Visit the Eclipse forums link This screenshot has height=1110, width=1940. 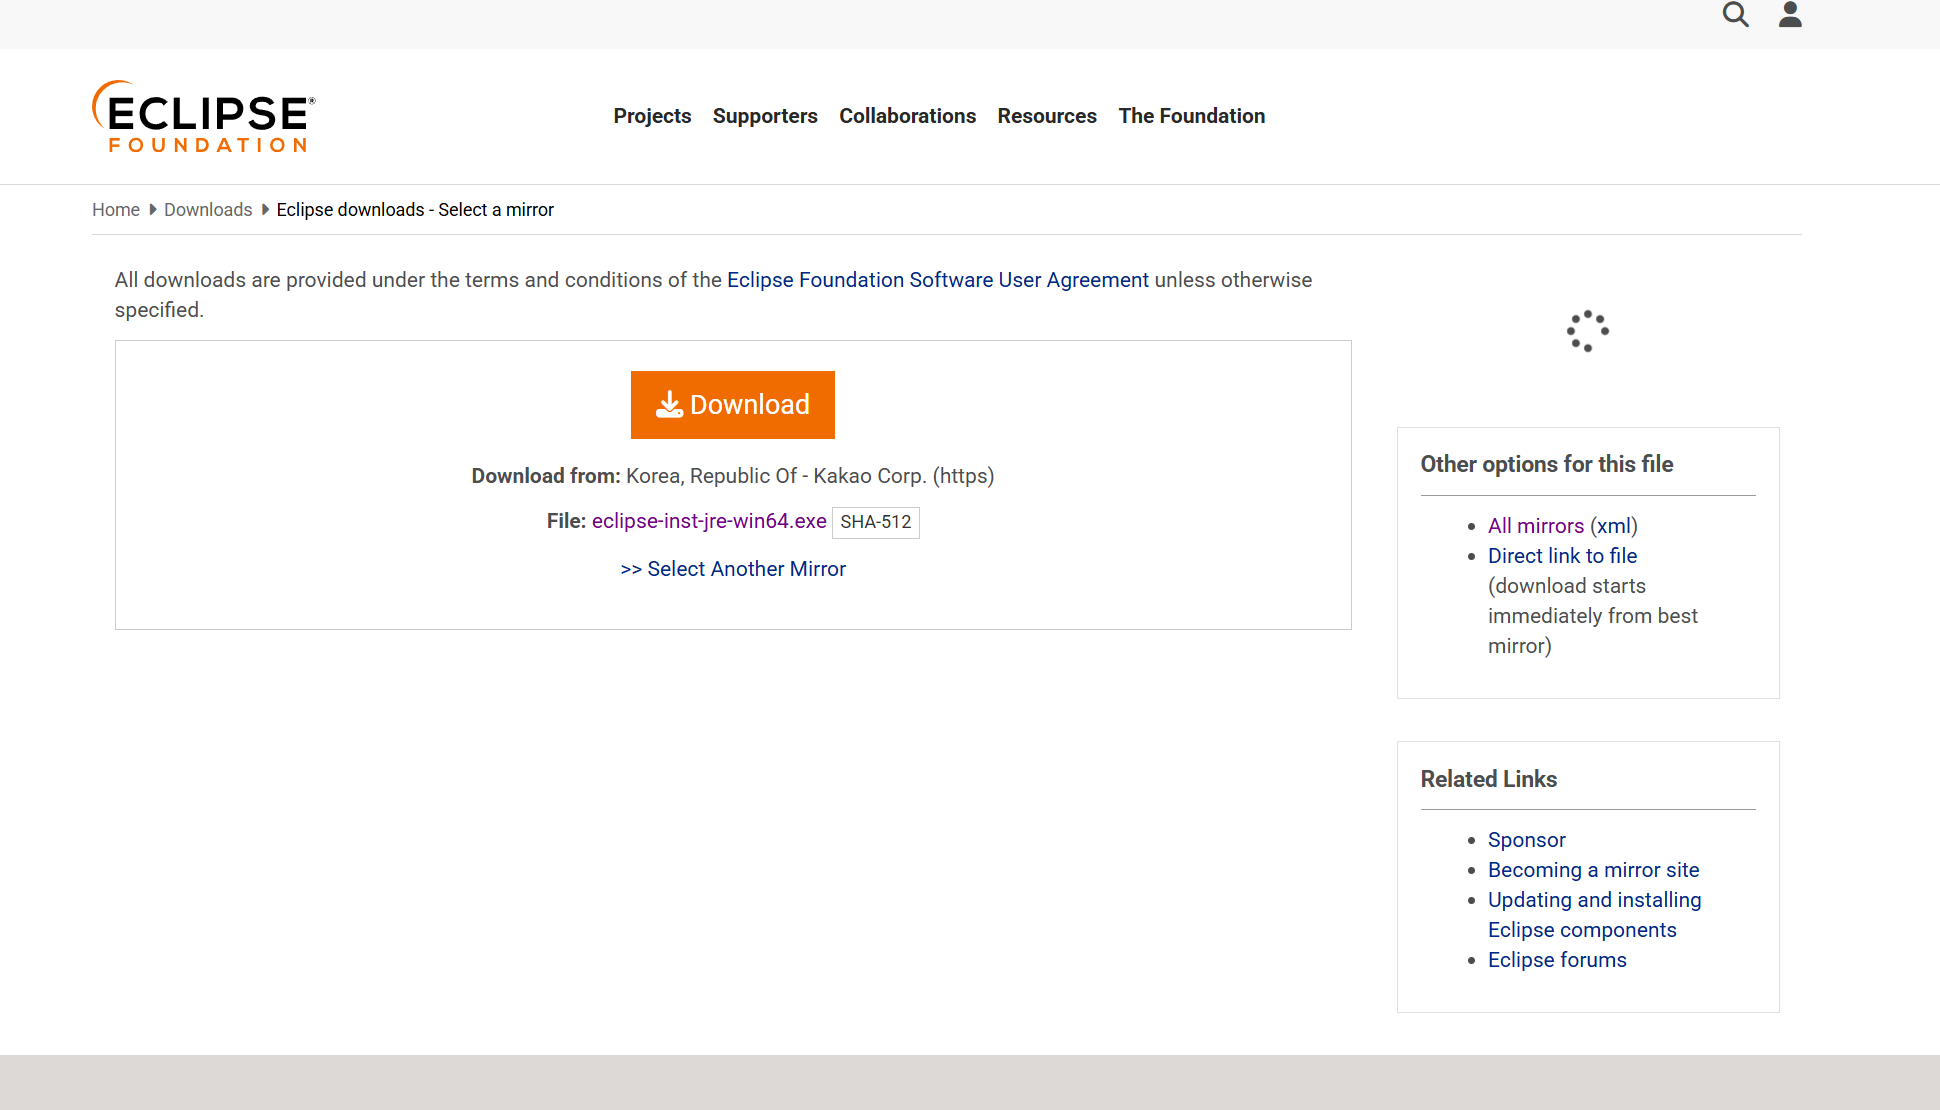(x=1557, y=960)
